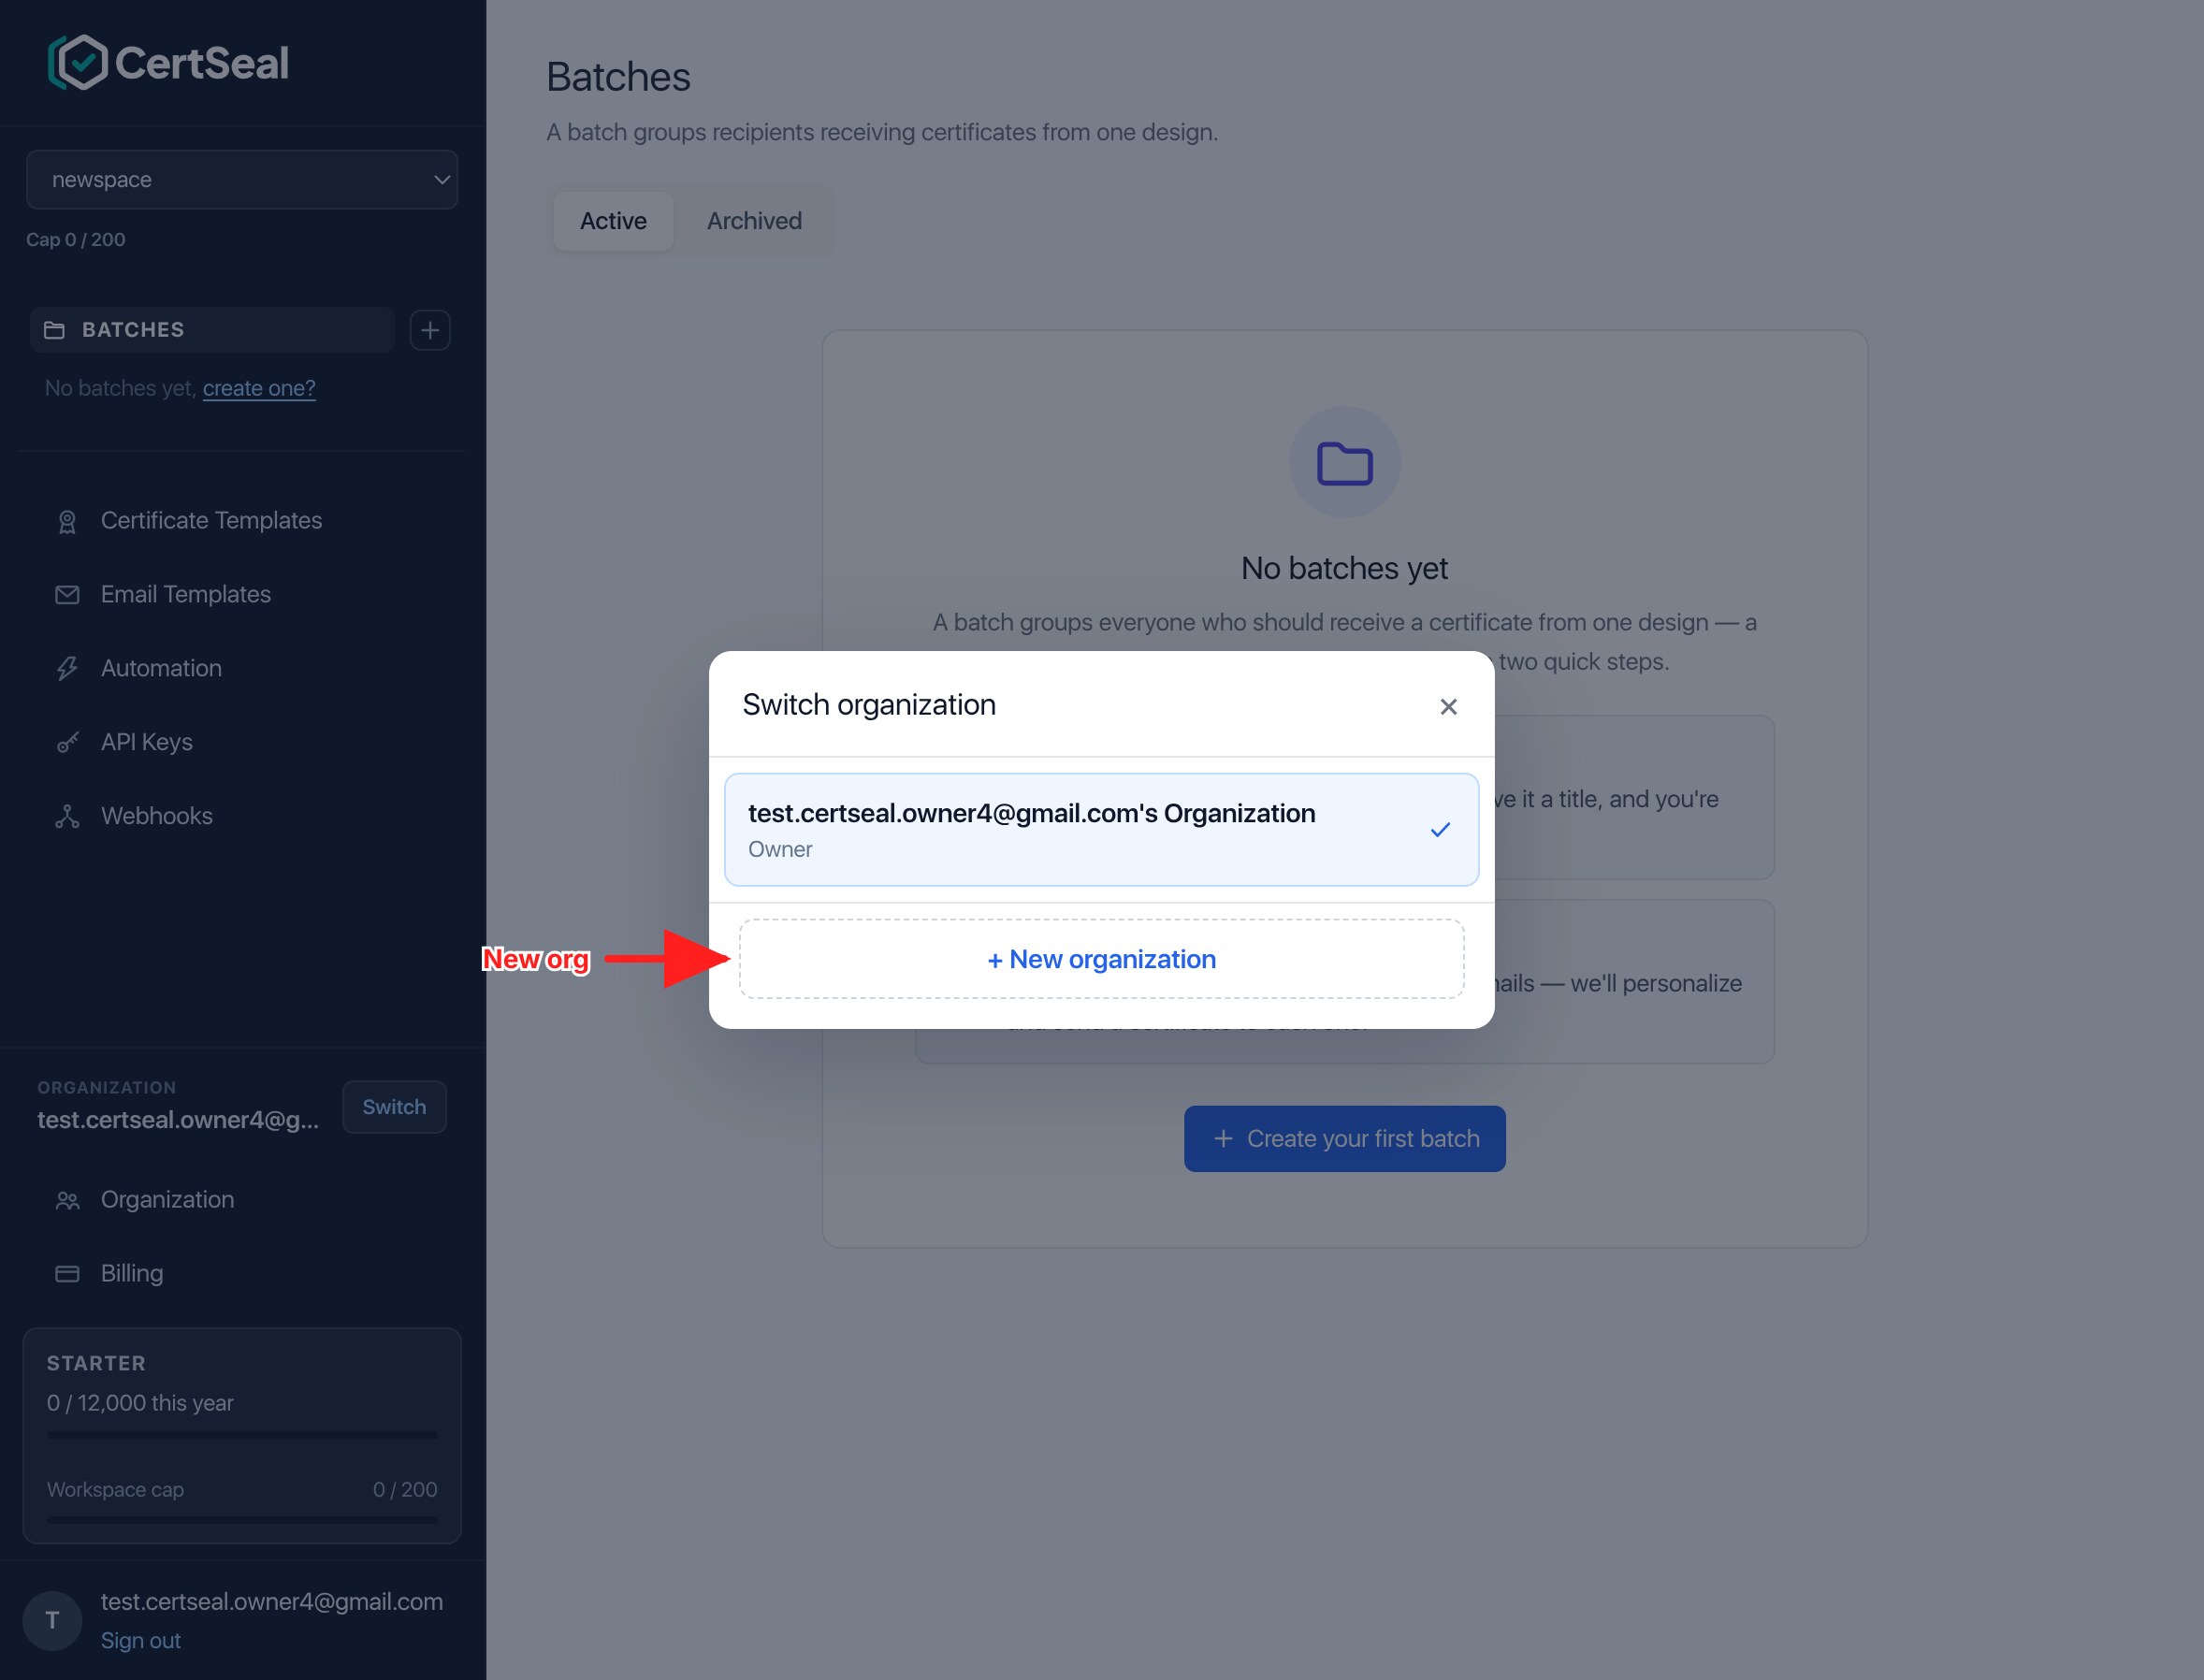Select the Batches sidebar heading
This screenshot has width=2204, height=1680.
click(x=212, y=330)
